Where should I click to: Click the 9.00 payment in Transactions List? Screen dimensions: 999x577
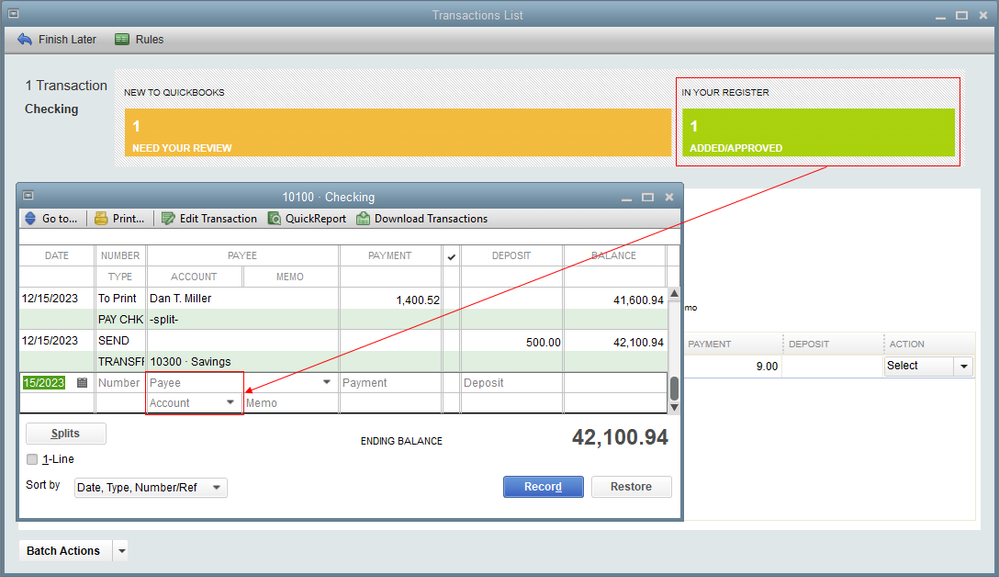point(766,366)
